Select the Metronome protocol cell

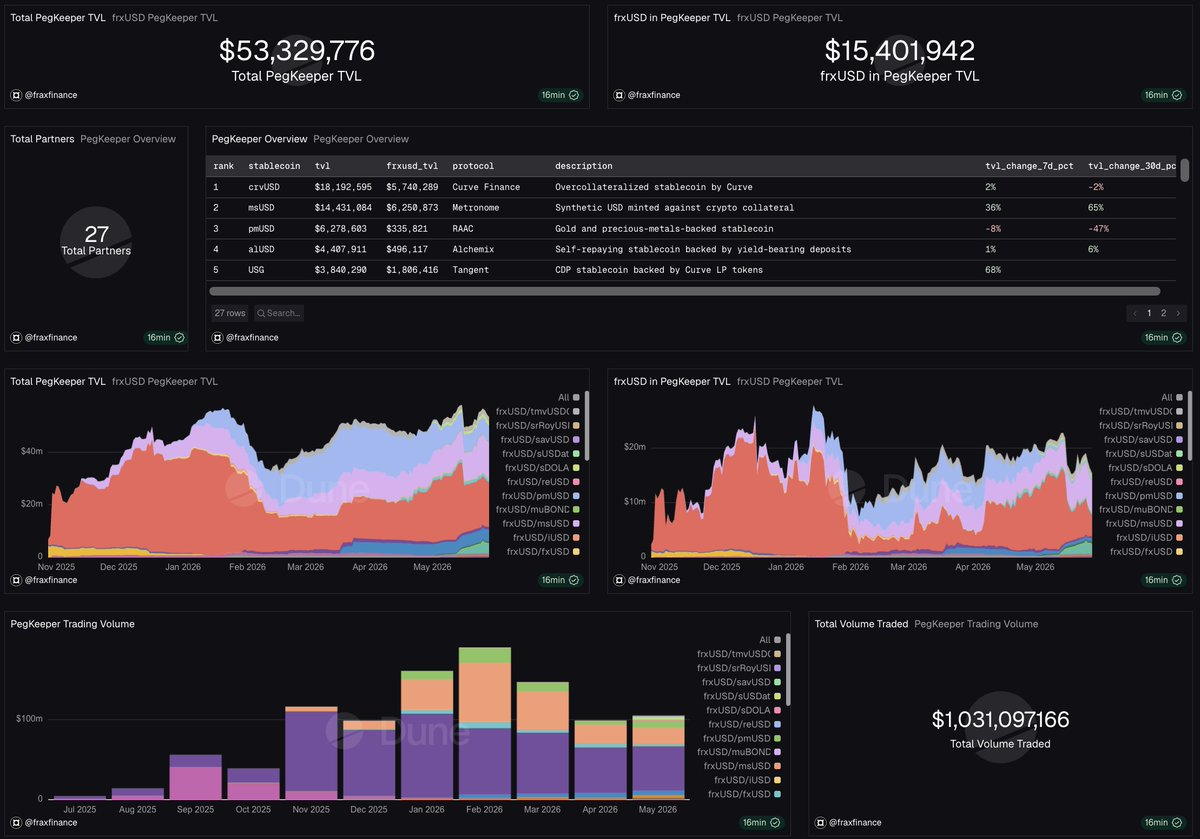coord(476,207)
